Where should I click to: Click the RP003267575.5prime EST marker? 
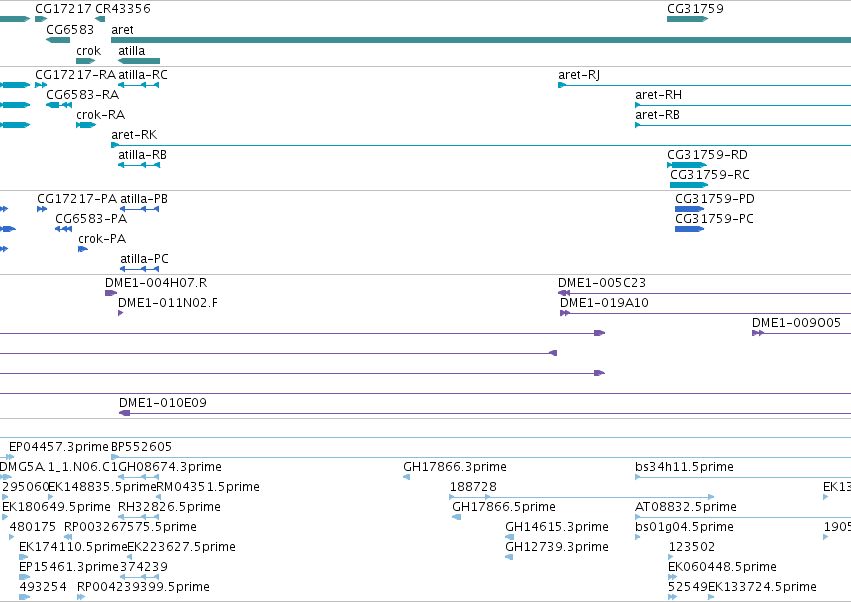68,537
